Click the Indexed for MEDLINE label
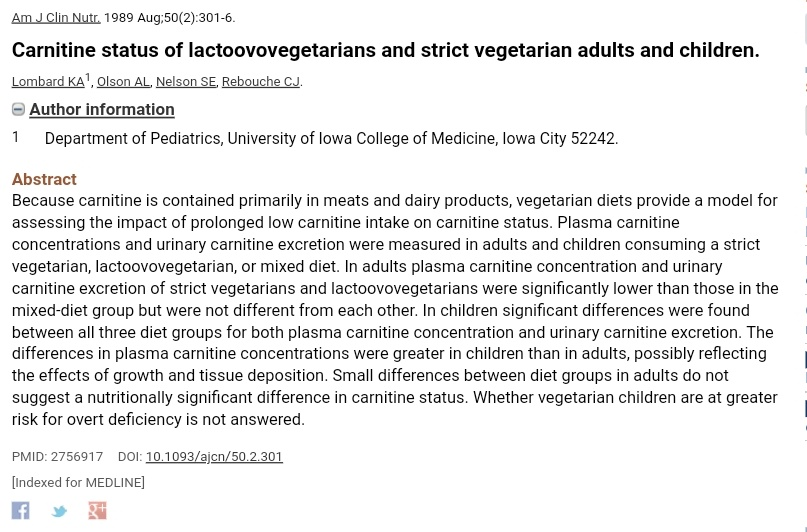Viewport: 807px width, 532px height. 78,482
